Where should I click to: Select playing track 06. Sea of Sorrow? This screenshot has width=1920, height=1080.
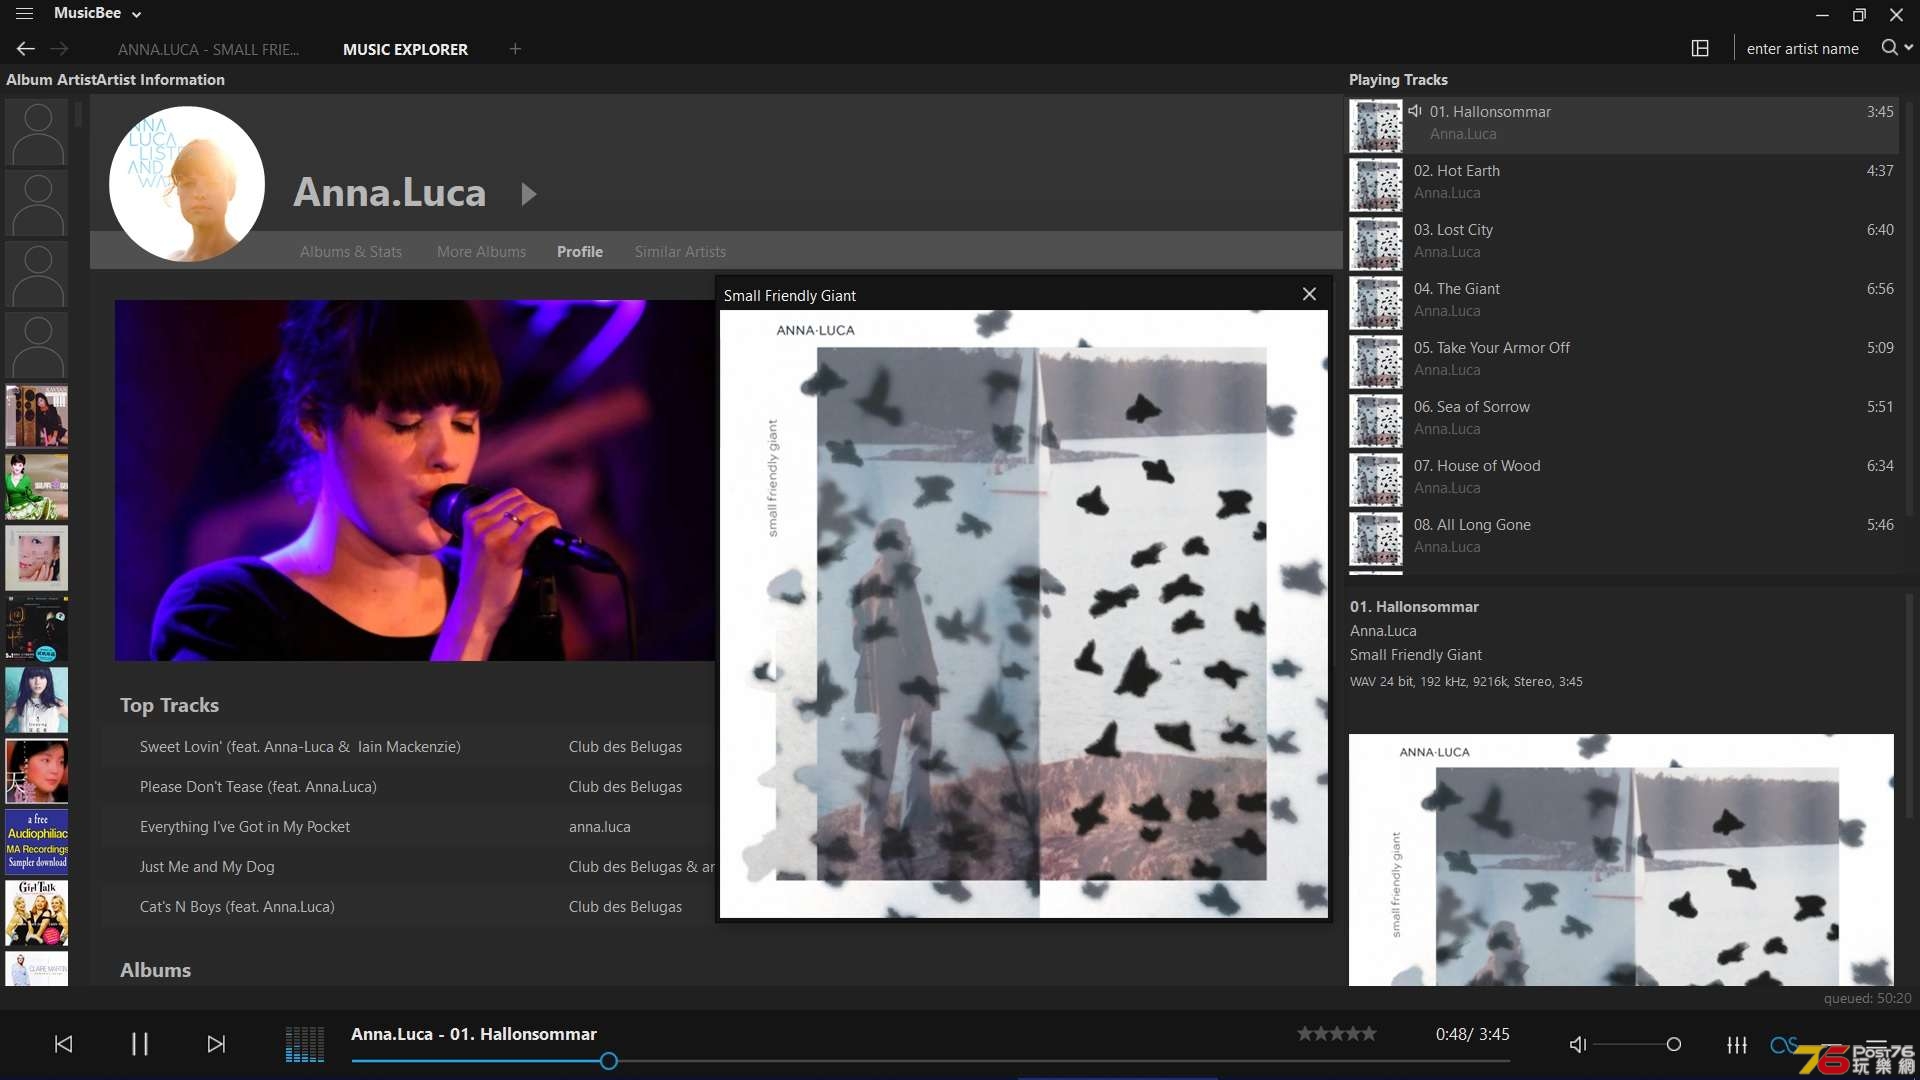point(1625,419)
